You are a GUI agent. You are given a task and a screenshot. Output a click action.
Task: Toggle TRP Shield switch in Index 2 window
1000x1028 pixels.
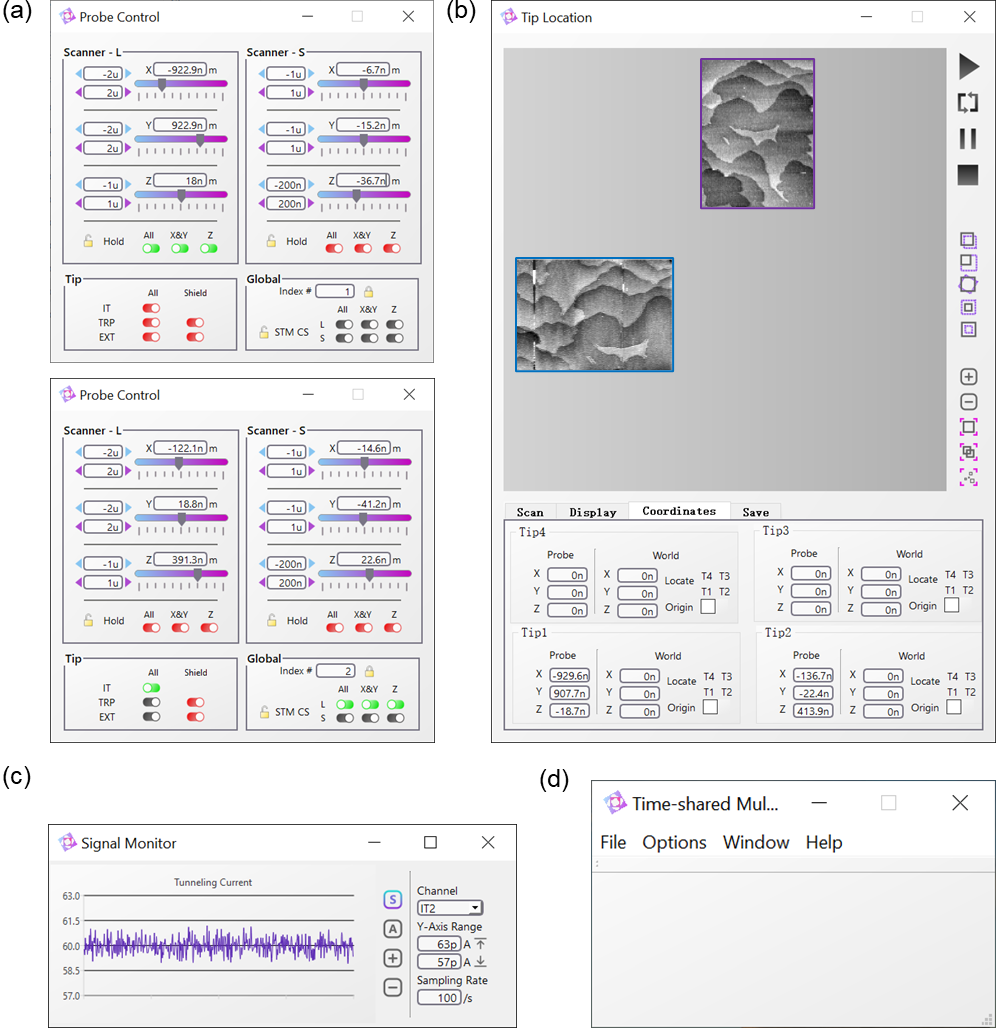(x=195, y=702)
